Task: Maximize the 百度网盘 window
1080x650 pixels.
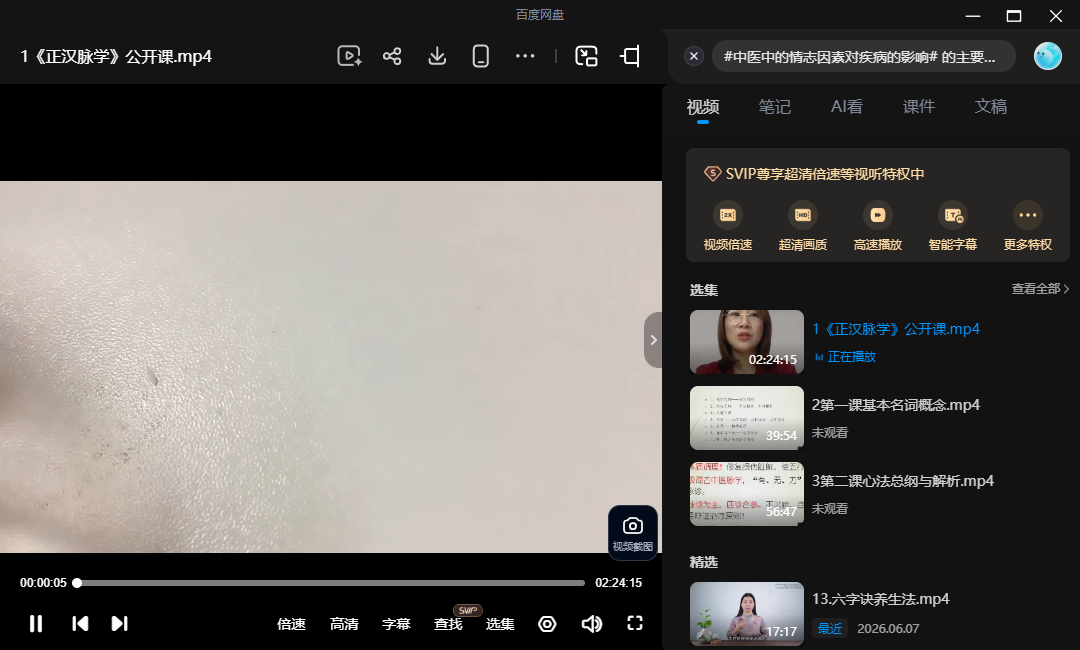Action: [x=1014, y=15]
